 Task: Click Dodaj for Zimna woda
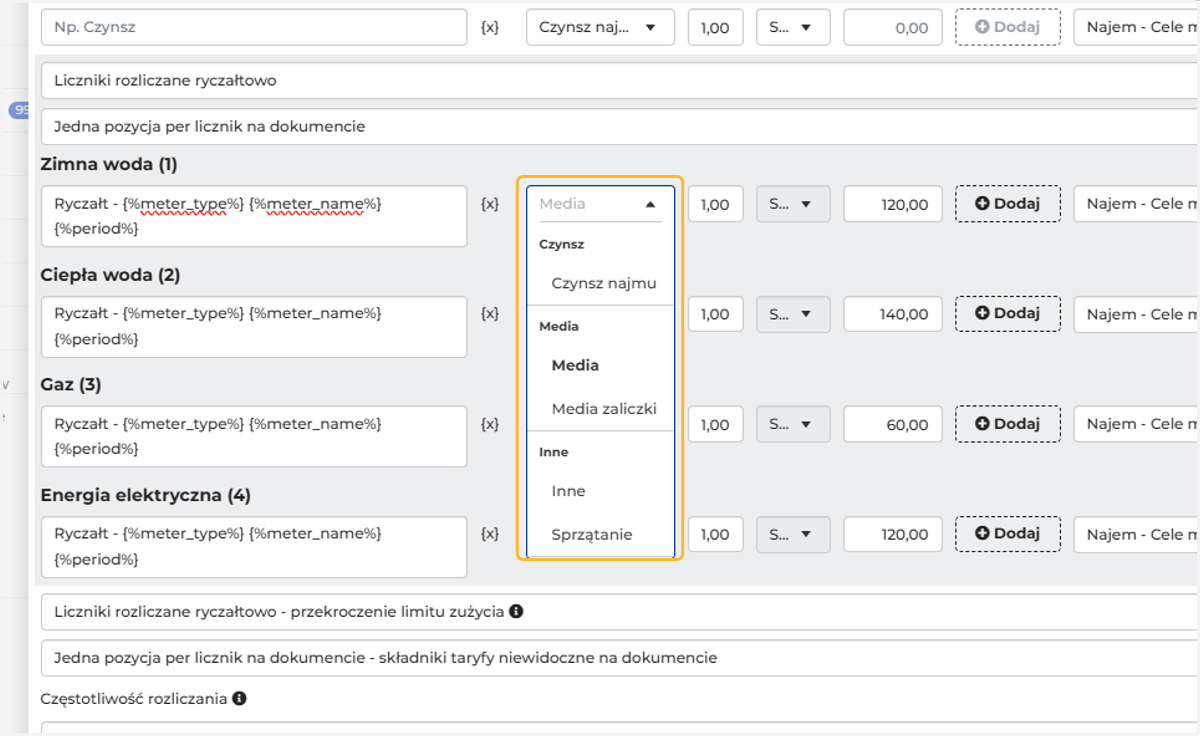(1008, 204)
